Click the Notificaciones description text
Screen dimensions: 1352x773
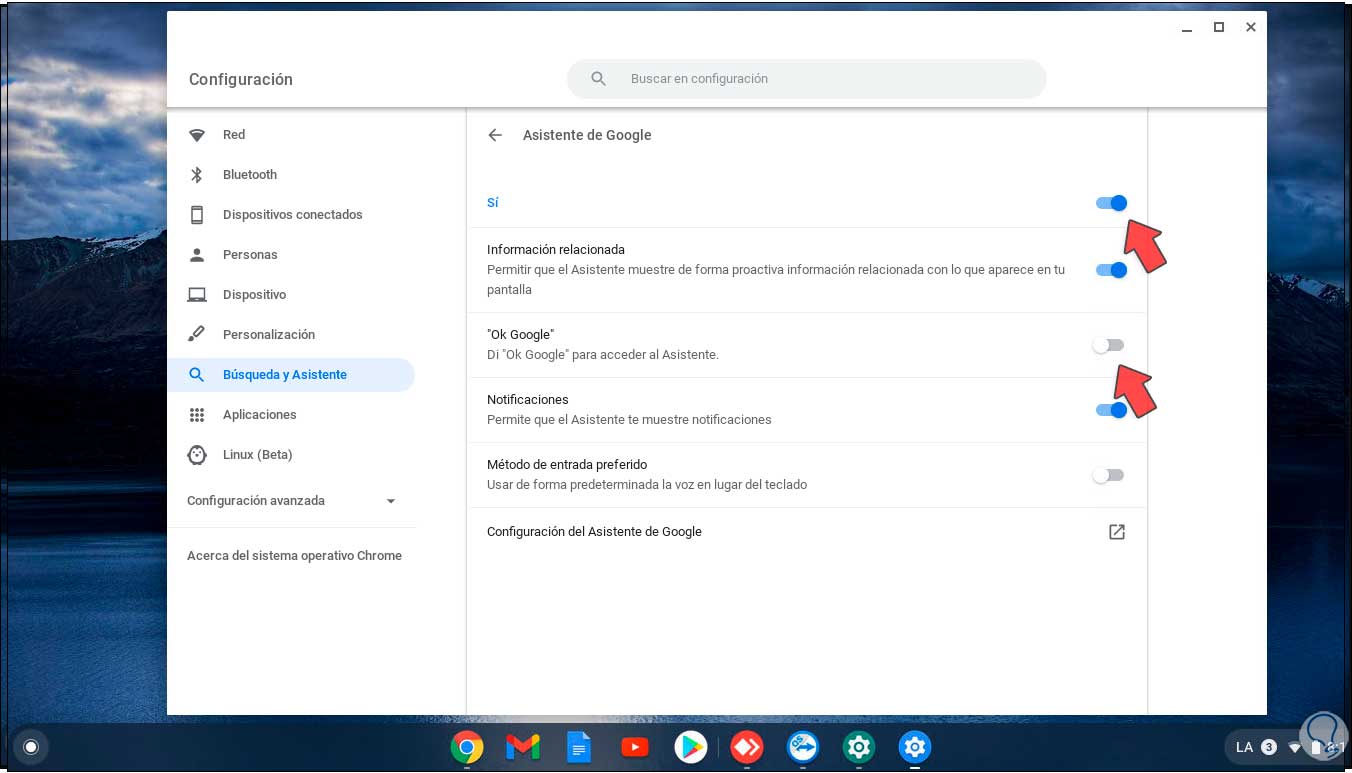coord(629,420)
